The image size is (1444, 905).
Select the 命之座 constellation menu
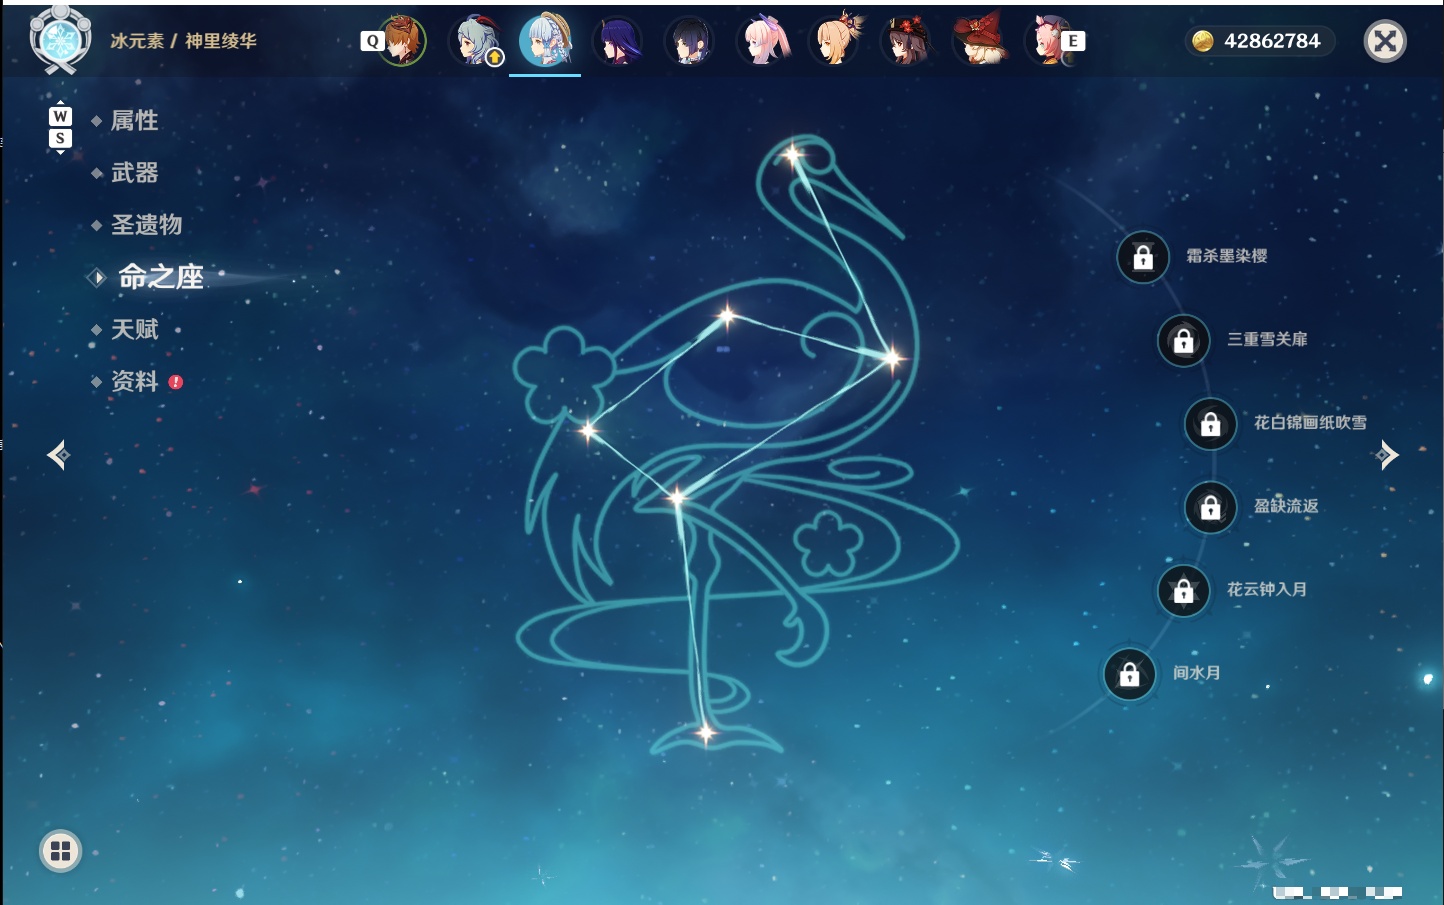[x=160, y=277]
